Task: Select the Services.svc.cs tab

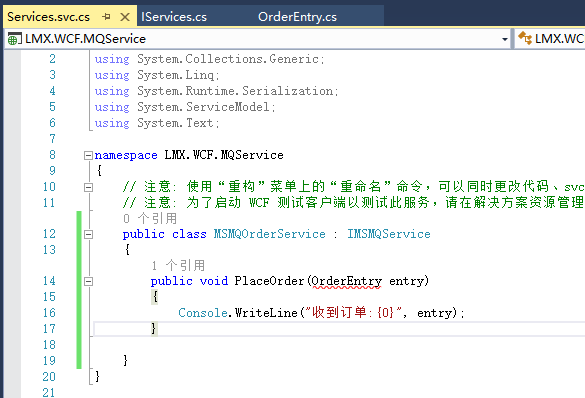Action: click(x=49, y=17)
